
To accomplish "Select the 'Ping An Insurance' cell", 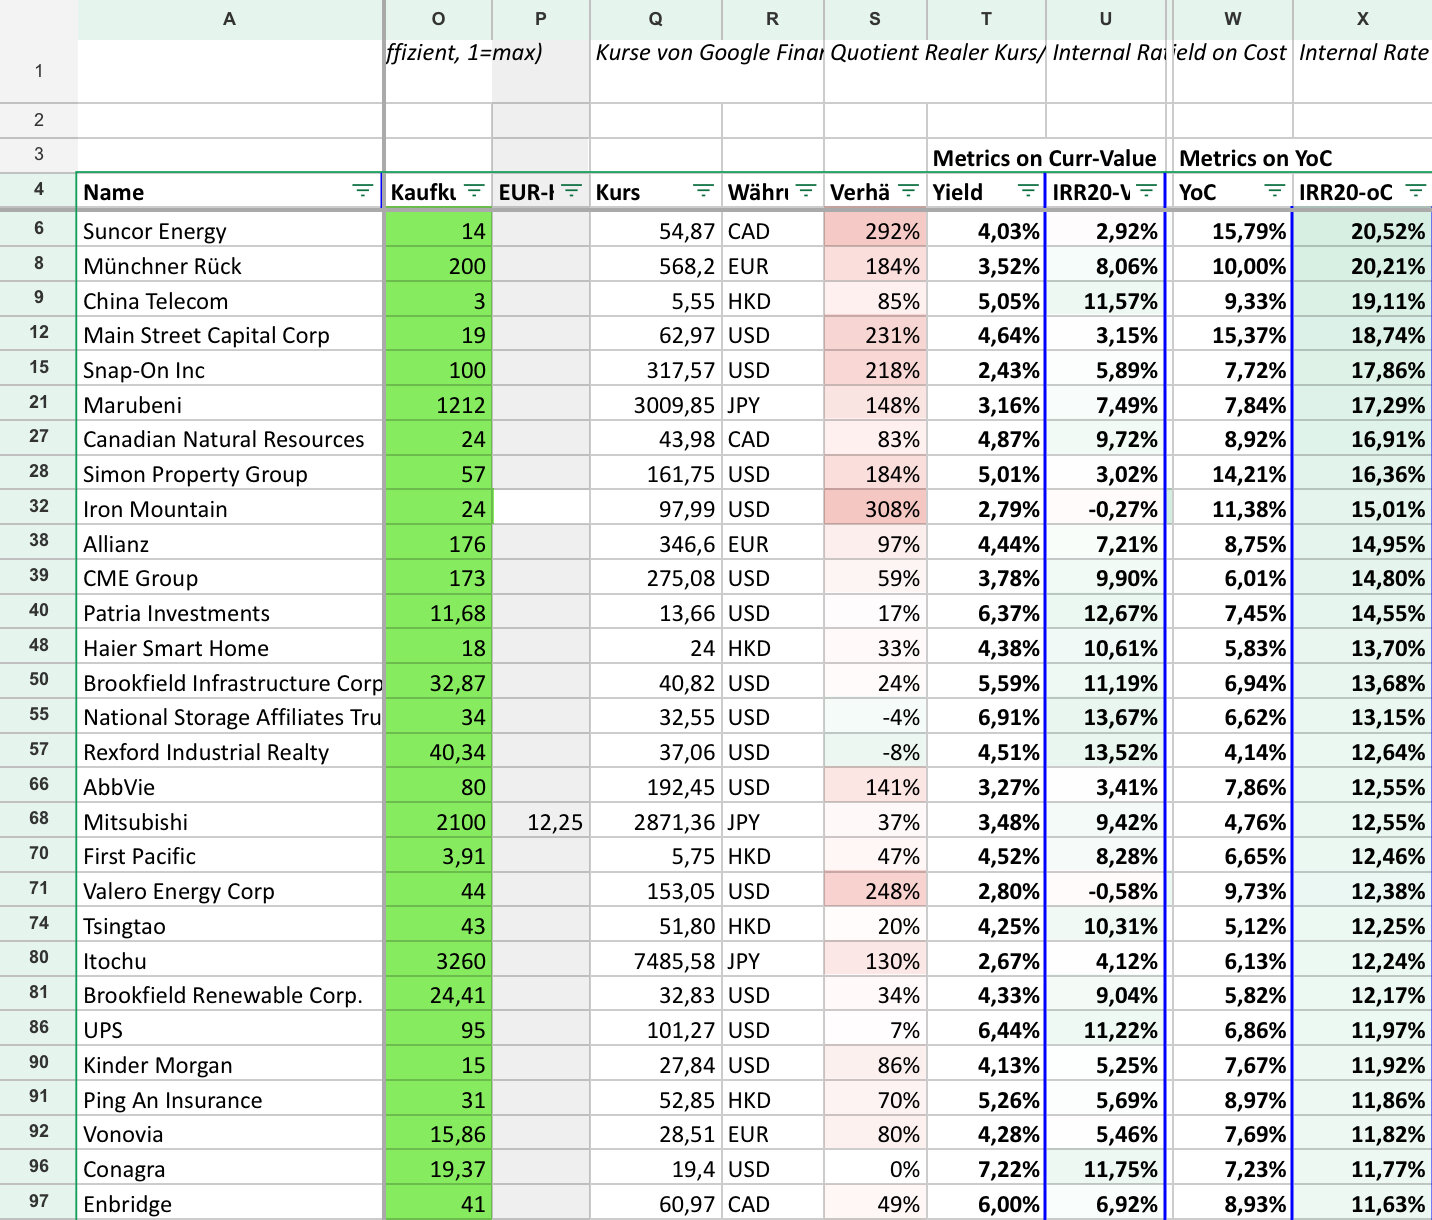I will pyautogui.click(x=230, y=1100).
